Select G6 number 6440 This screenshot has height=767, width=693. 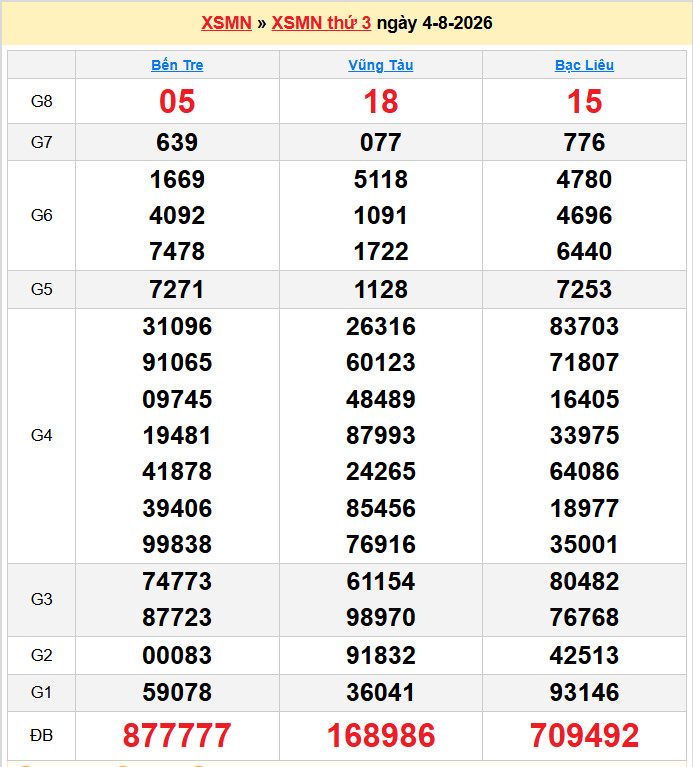point(584,251)
